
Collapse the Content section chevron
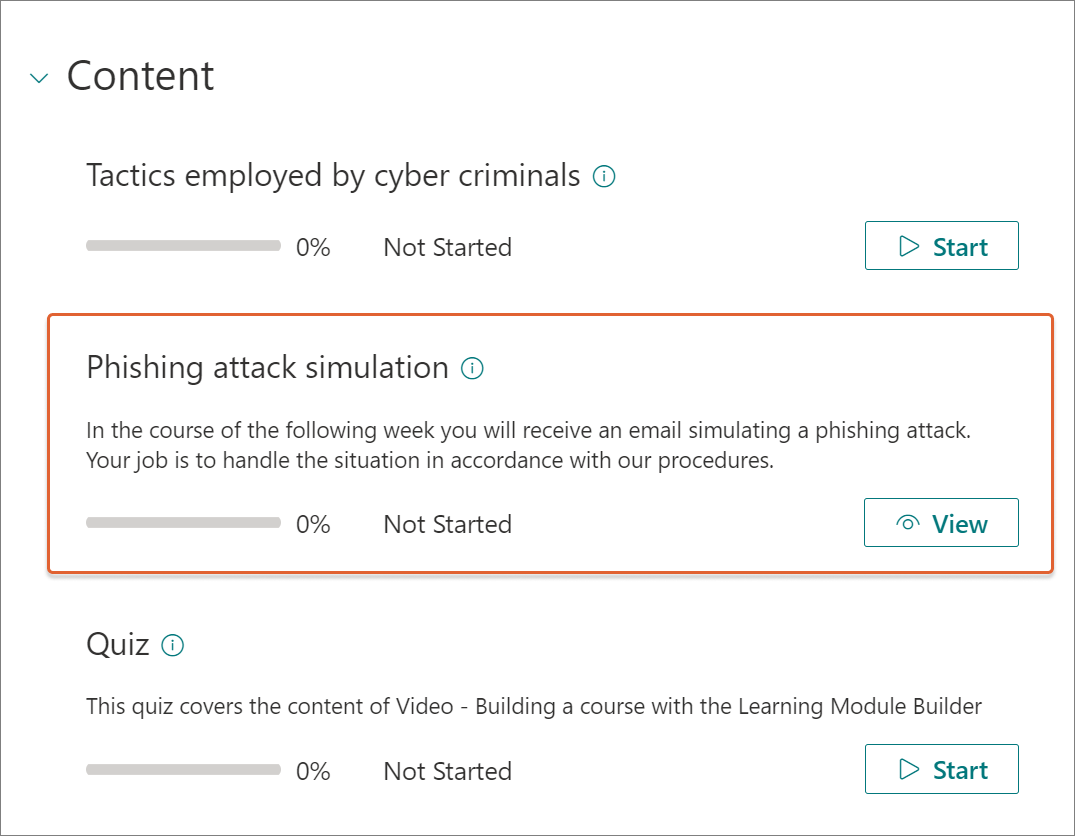(x=39, y=78)
